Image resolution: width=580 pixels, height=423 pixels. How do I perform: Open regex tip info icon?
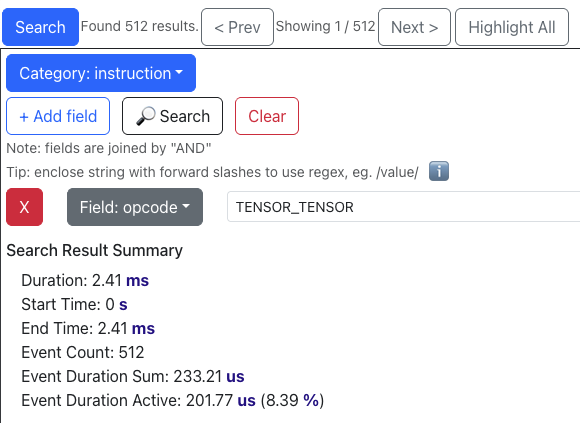(439, 171)
